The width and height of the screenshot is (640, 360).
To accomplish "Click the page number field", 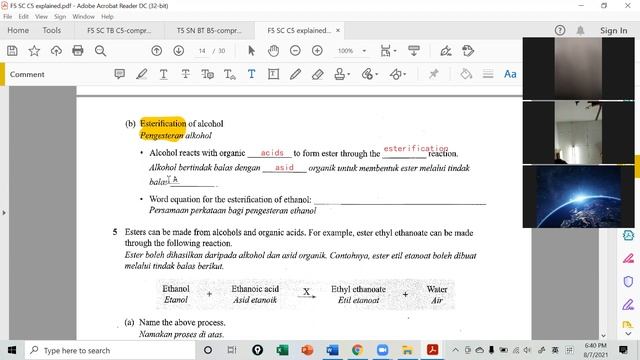I will (202, 51).
